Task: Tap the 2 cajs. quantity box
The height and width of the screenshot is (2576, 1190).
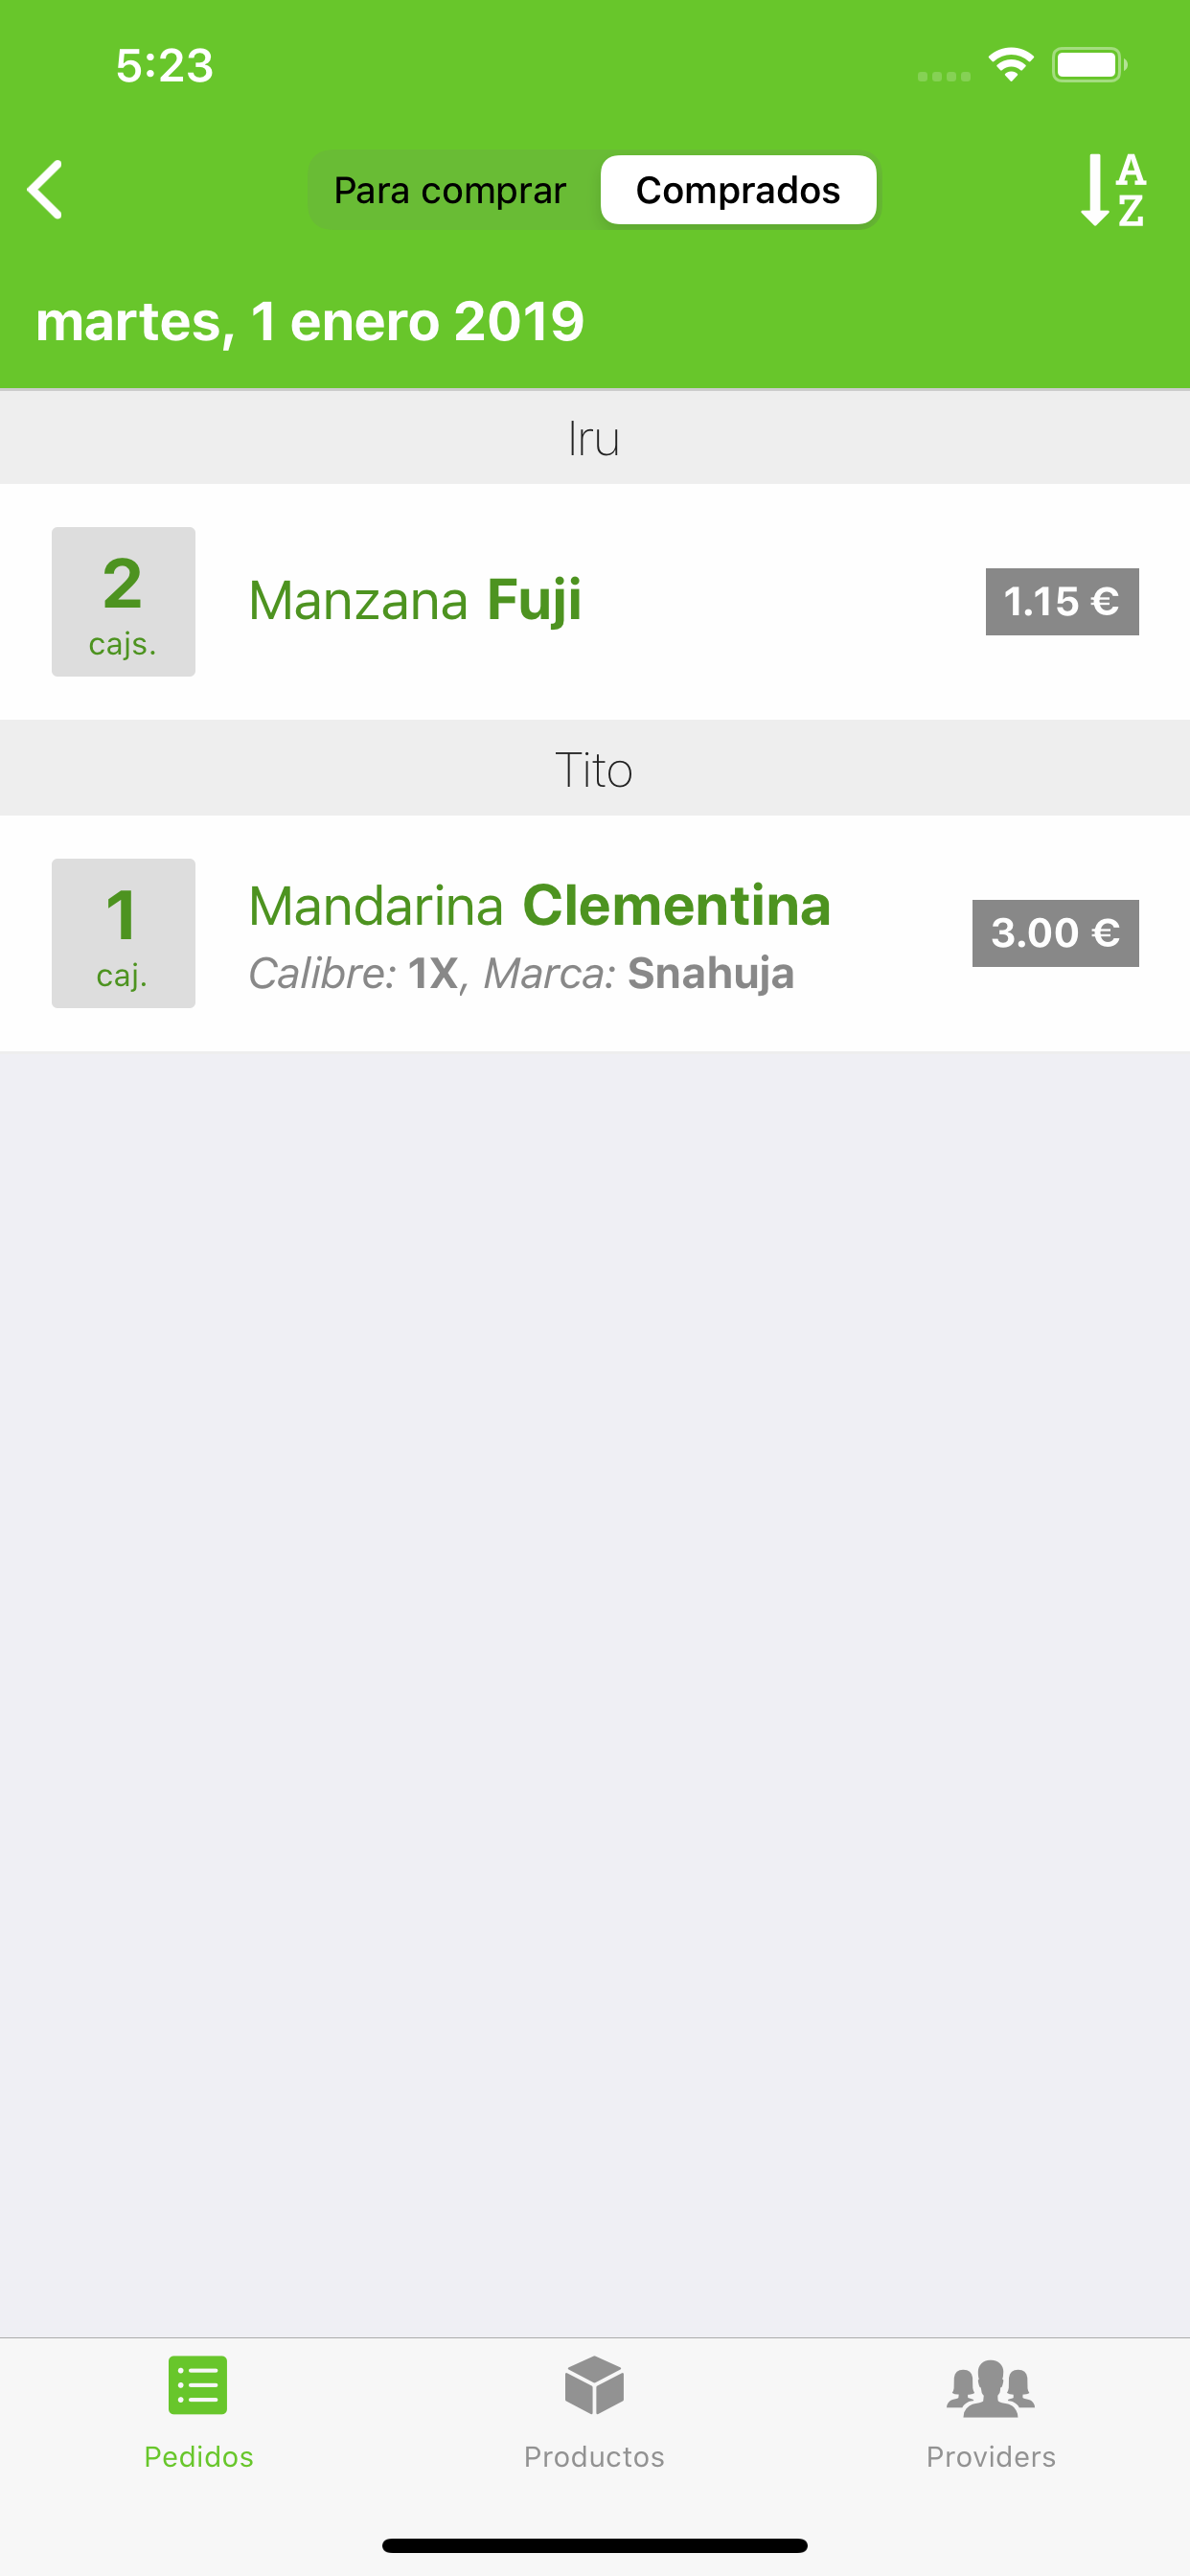Action: click(x=123, y=602)
